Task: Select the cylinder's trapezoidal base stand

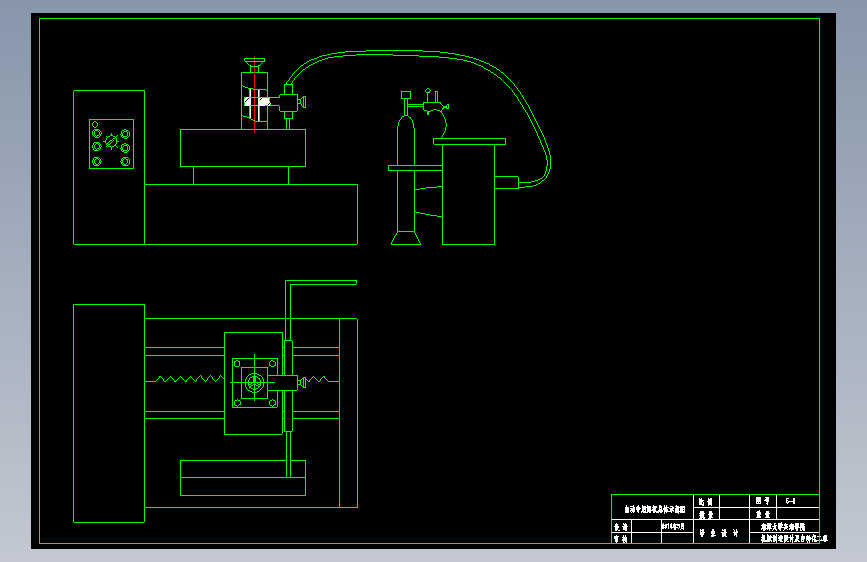Action: click(x=406, y=238)
